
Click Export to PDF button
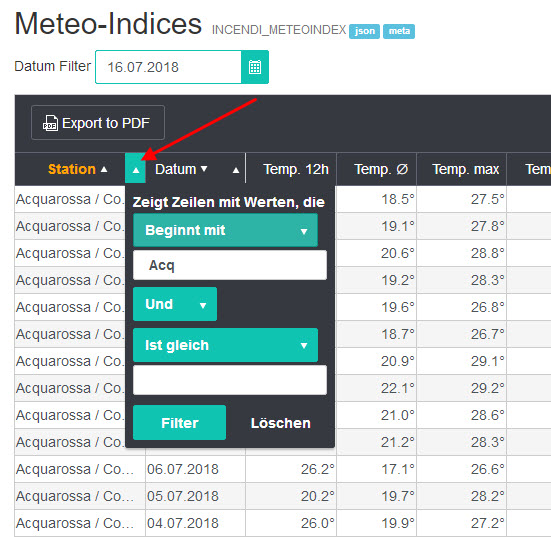click(98, 123)
